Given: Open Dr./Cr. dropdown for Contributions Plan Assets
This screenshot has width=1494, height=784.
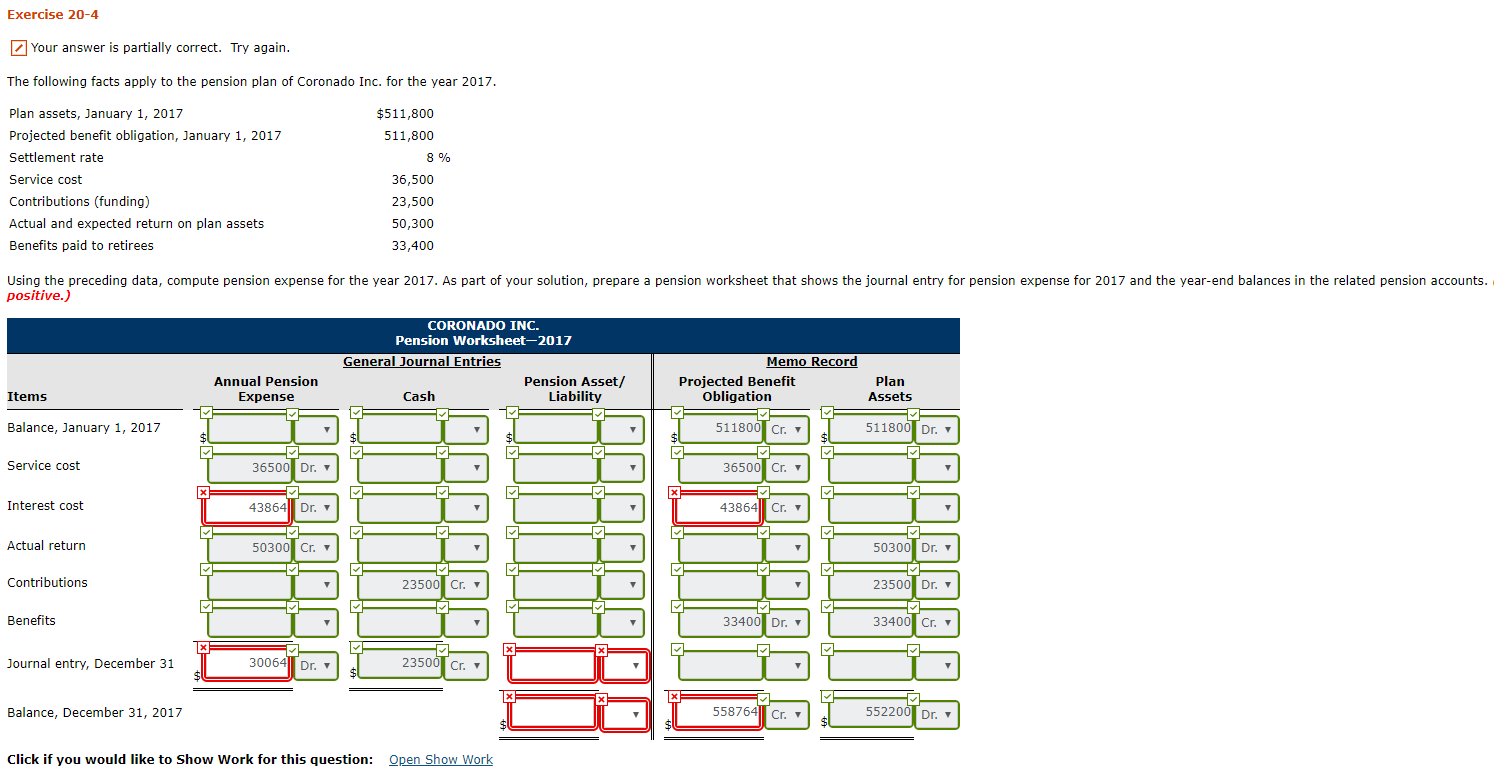Looking at the screenshot, I should click(937, 585).
